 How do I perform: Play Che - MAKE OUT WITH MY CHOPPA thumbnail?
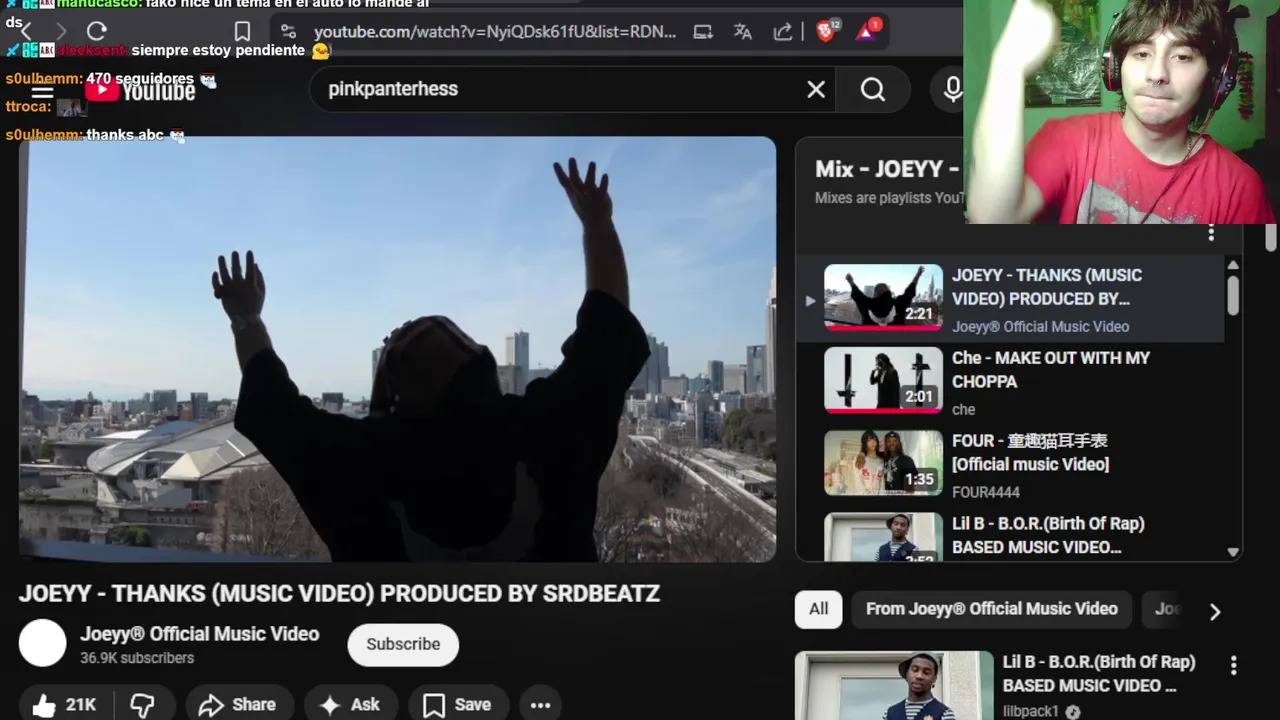(x=883, y=380)
